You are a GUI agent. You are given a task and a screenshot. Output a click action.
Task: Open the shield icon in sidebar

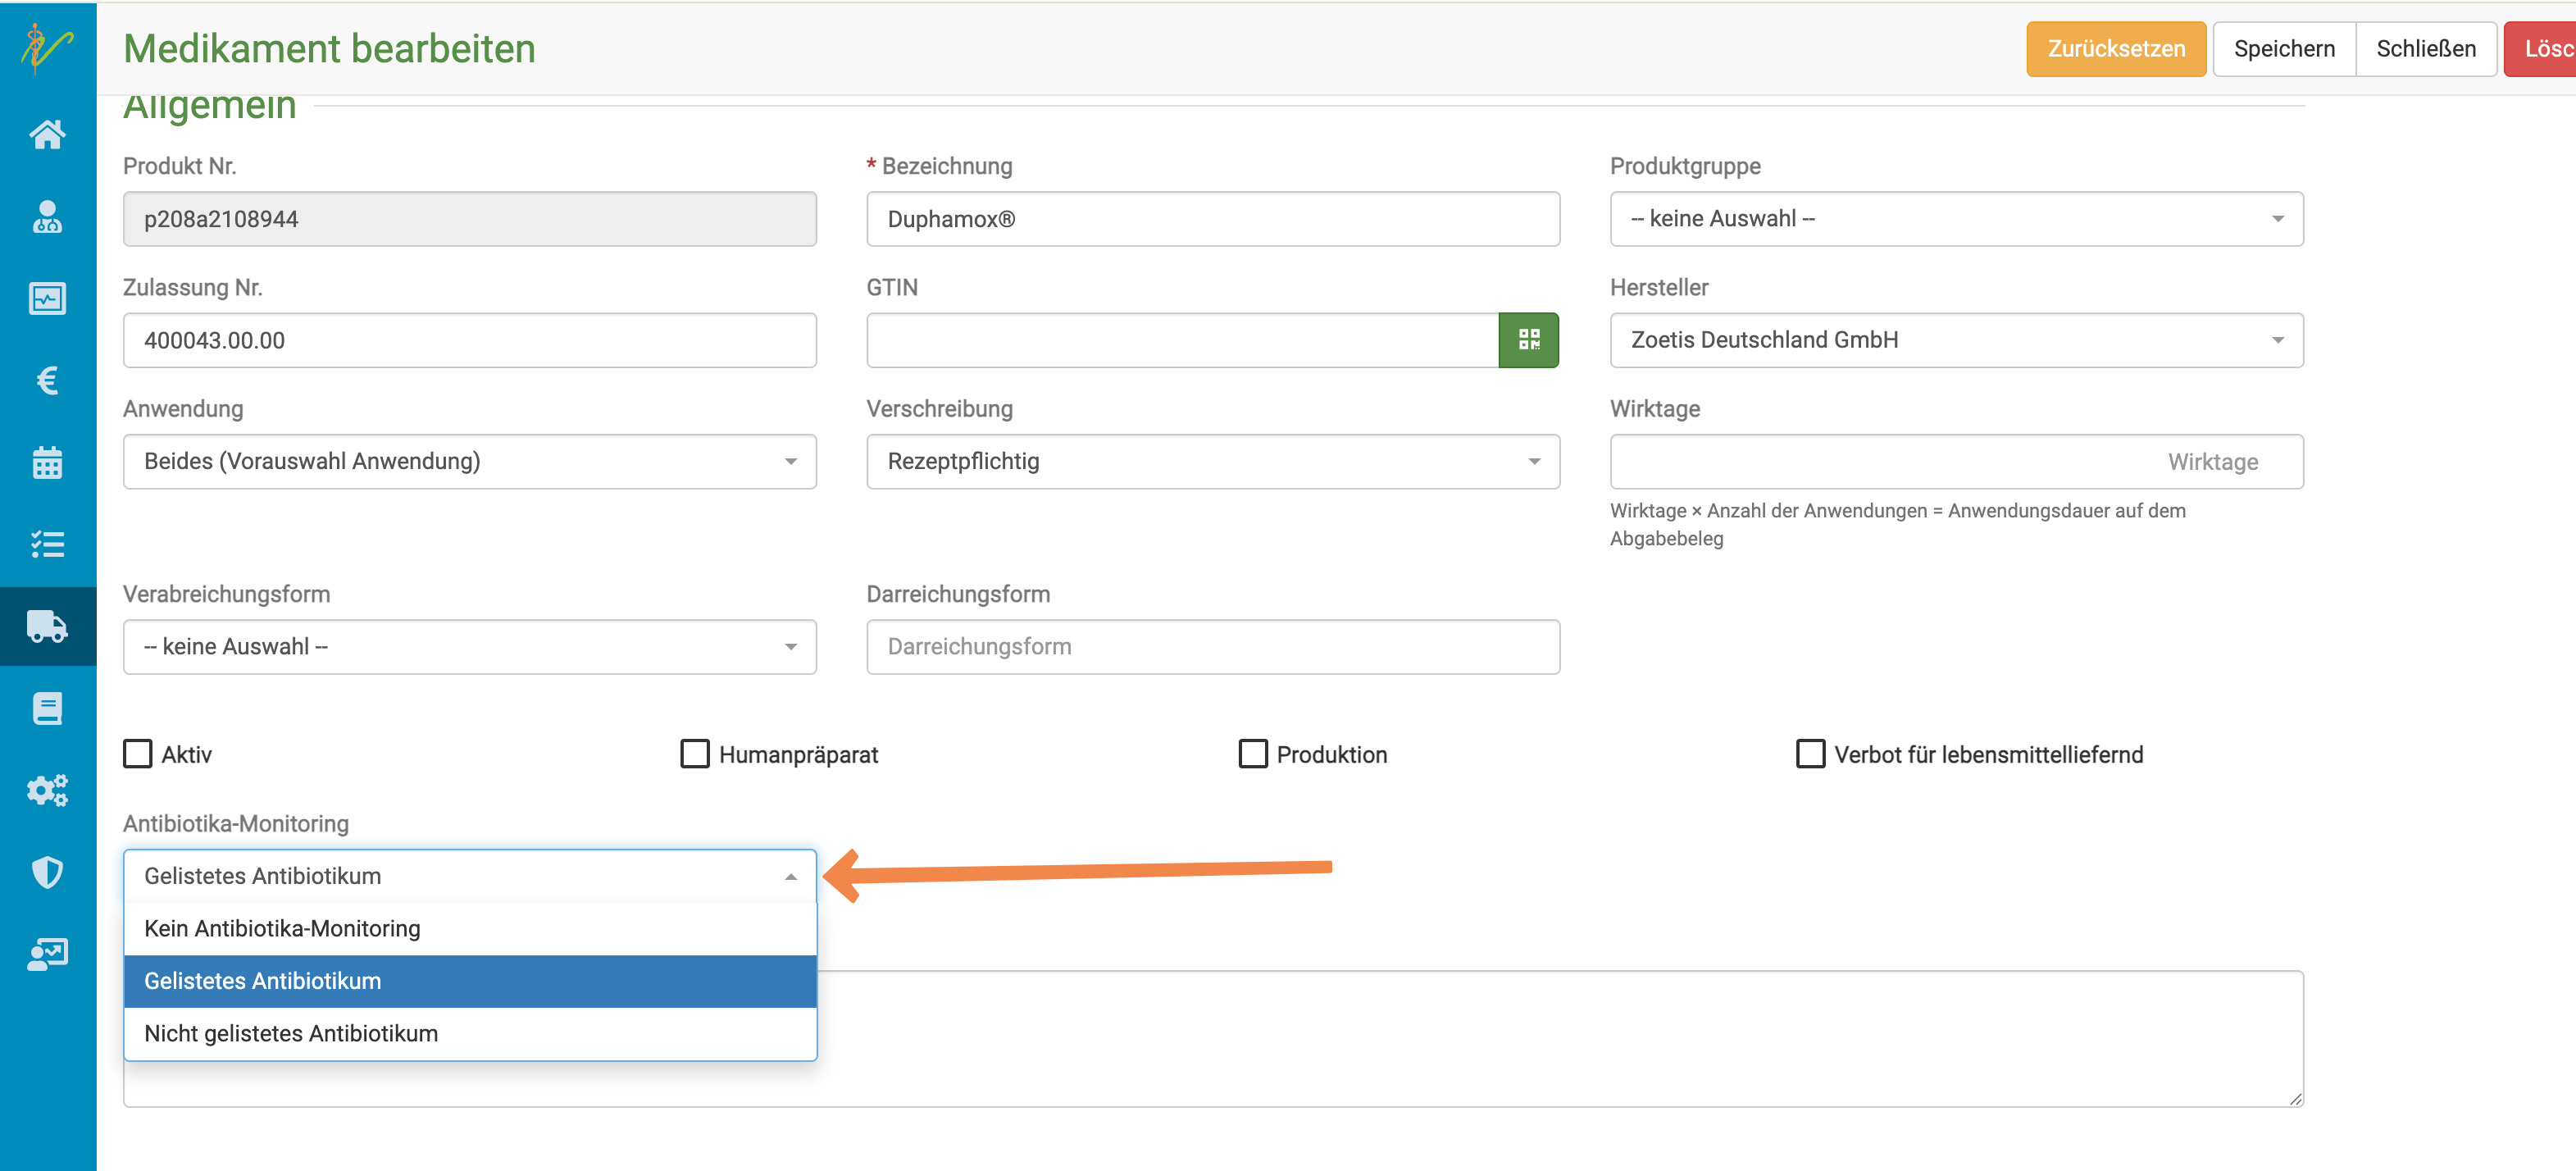tap(47, 872)
